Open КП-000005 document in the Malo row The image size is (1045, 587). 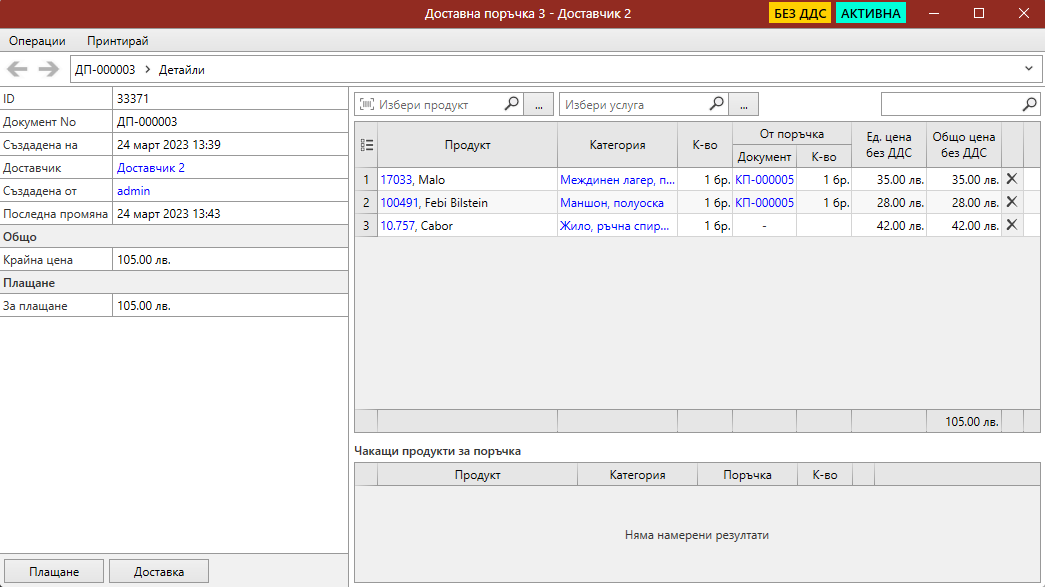coord(764,180)
